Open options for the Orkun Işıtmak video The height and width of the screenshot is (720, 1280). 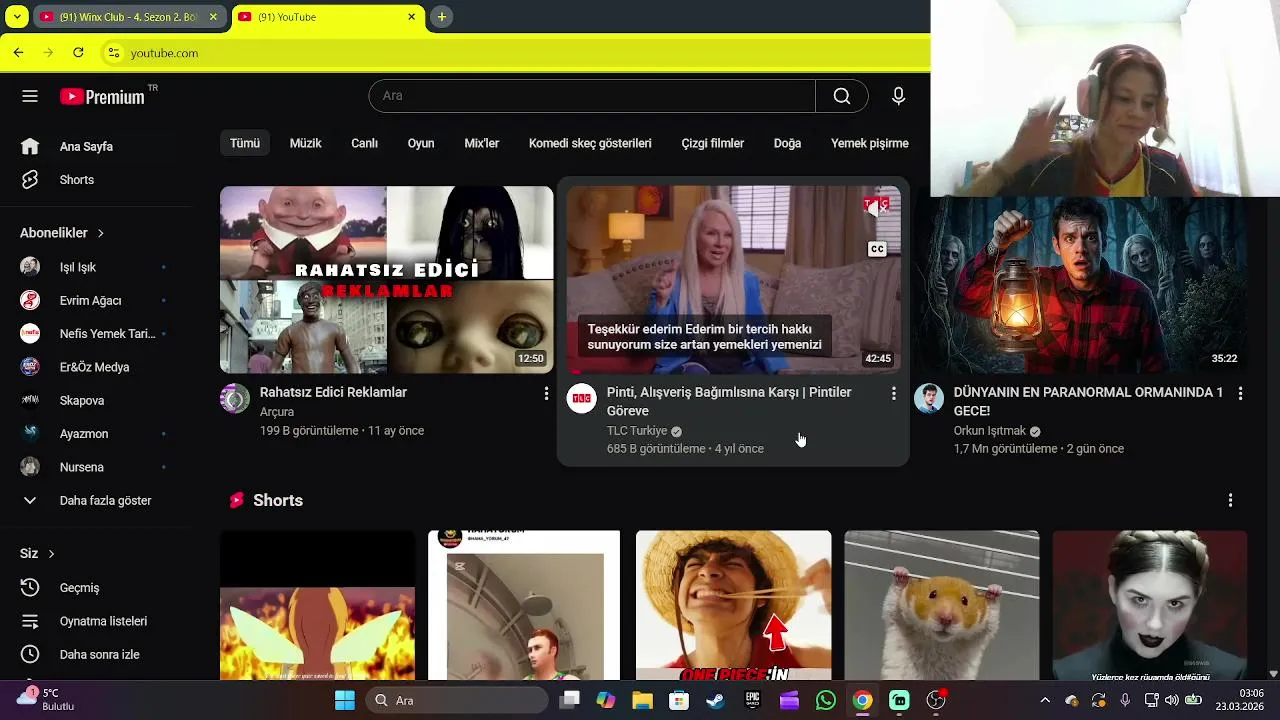tap(1240, 394)
